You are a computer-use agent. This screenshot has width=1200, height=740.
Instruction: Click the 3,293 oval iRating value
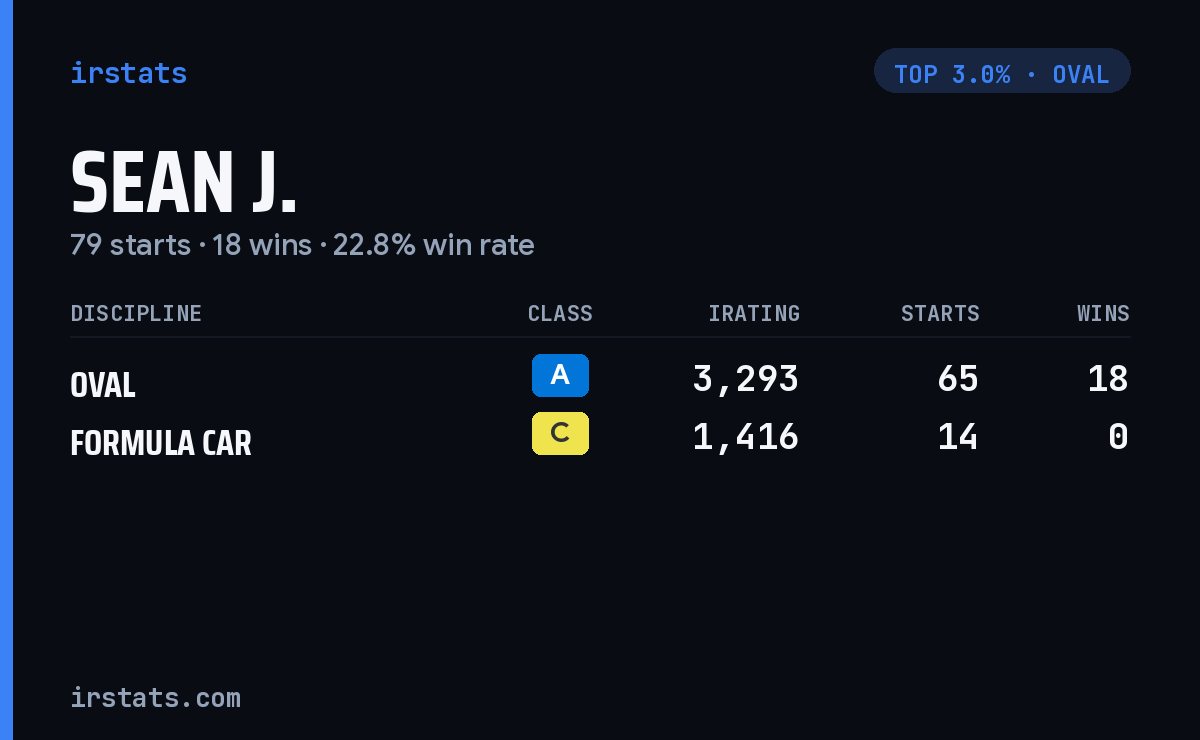(x=746, y=379)
